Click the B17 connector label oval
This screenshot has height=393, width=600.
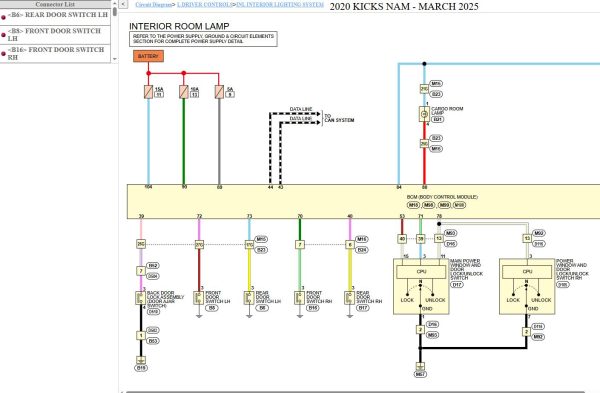tap(363, 308)
